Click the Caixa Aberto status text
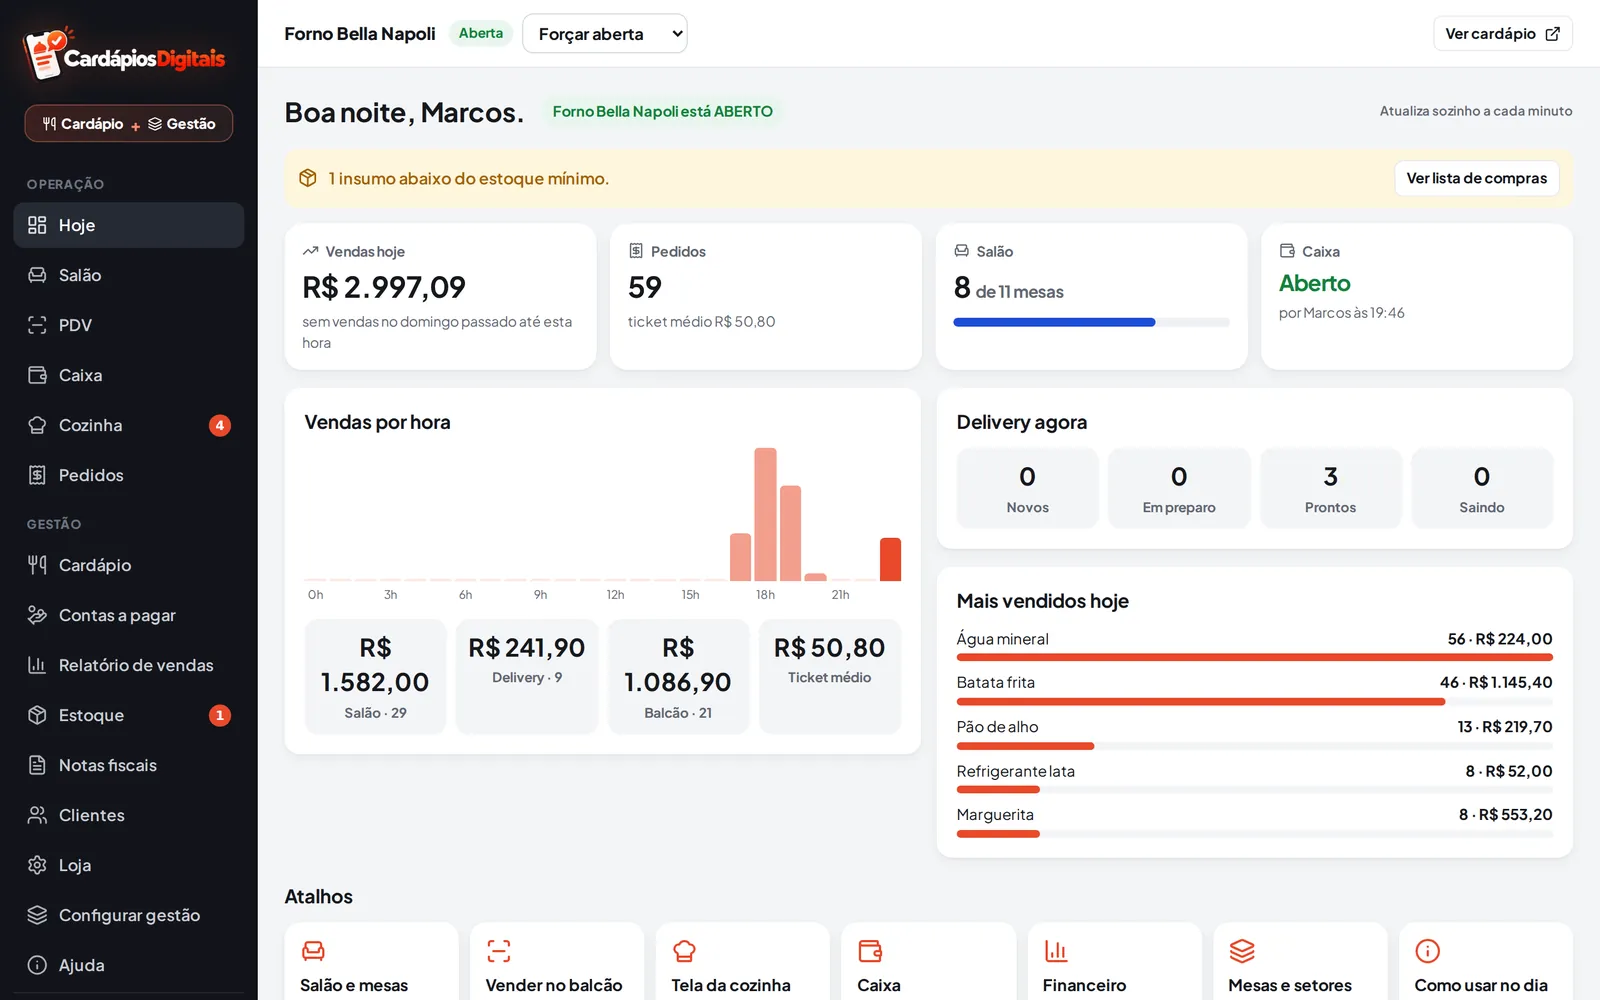1600x1000 pixels. (1315, 283)
